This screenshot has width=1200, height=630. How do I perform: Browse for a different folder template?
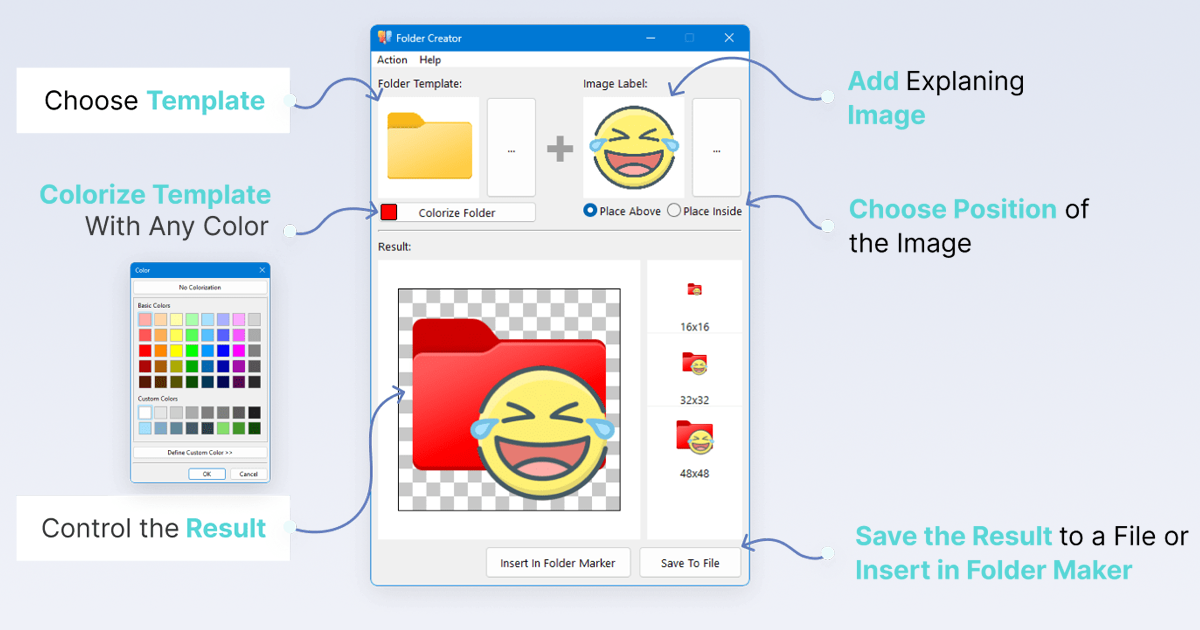(511, 147)
